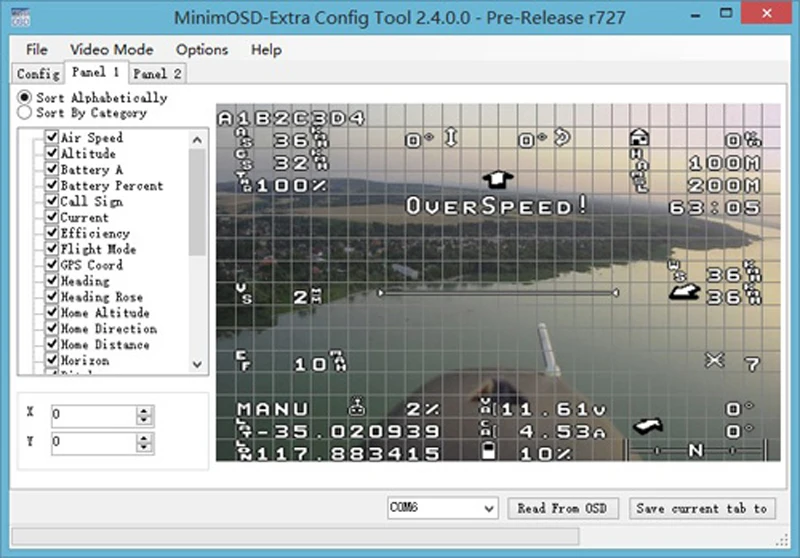The height and width of the screenshot is (558, 800).
Task: Disable the Battery A item
Action: click(52, 168)
